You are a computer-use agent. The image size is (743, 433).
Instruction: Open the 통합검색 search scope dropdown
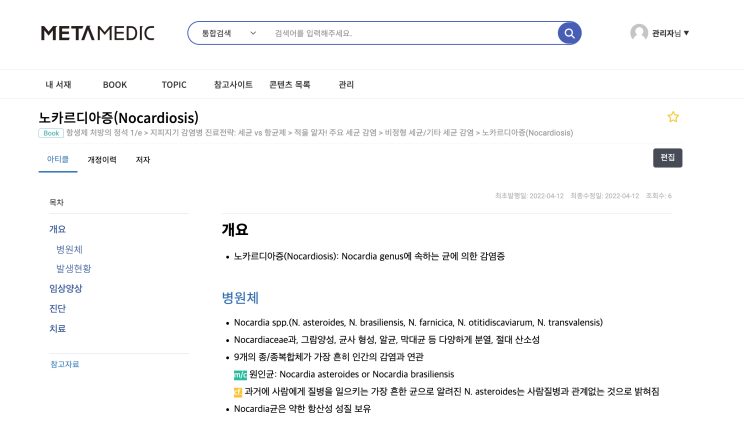tap(229, 33)
